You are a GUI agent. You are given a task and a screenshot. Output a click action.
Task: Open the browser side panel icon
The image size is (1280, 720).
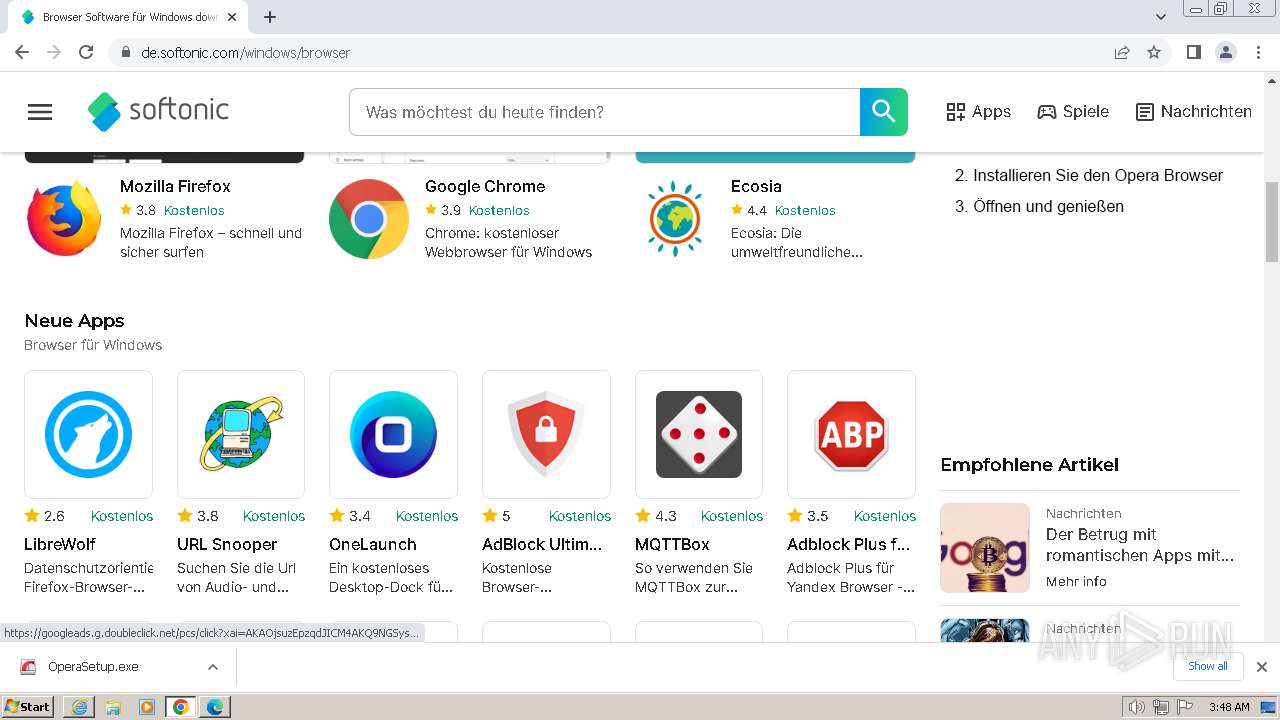pos(1193,52)
